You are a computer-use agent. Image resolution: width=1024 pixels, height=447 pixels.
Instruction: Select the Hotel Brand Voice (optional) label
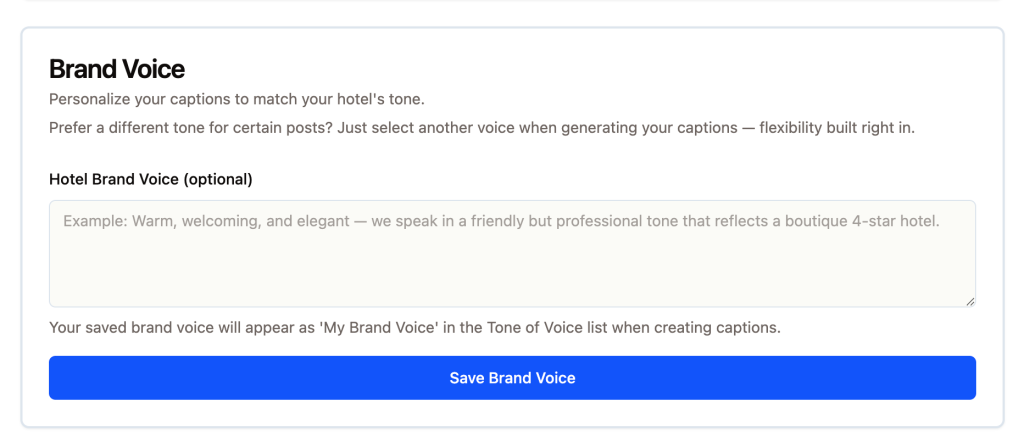pos(150,180)
